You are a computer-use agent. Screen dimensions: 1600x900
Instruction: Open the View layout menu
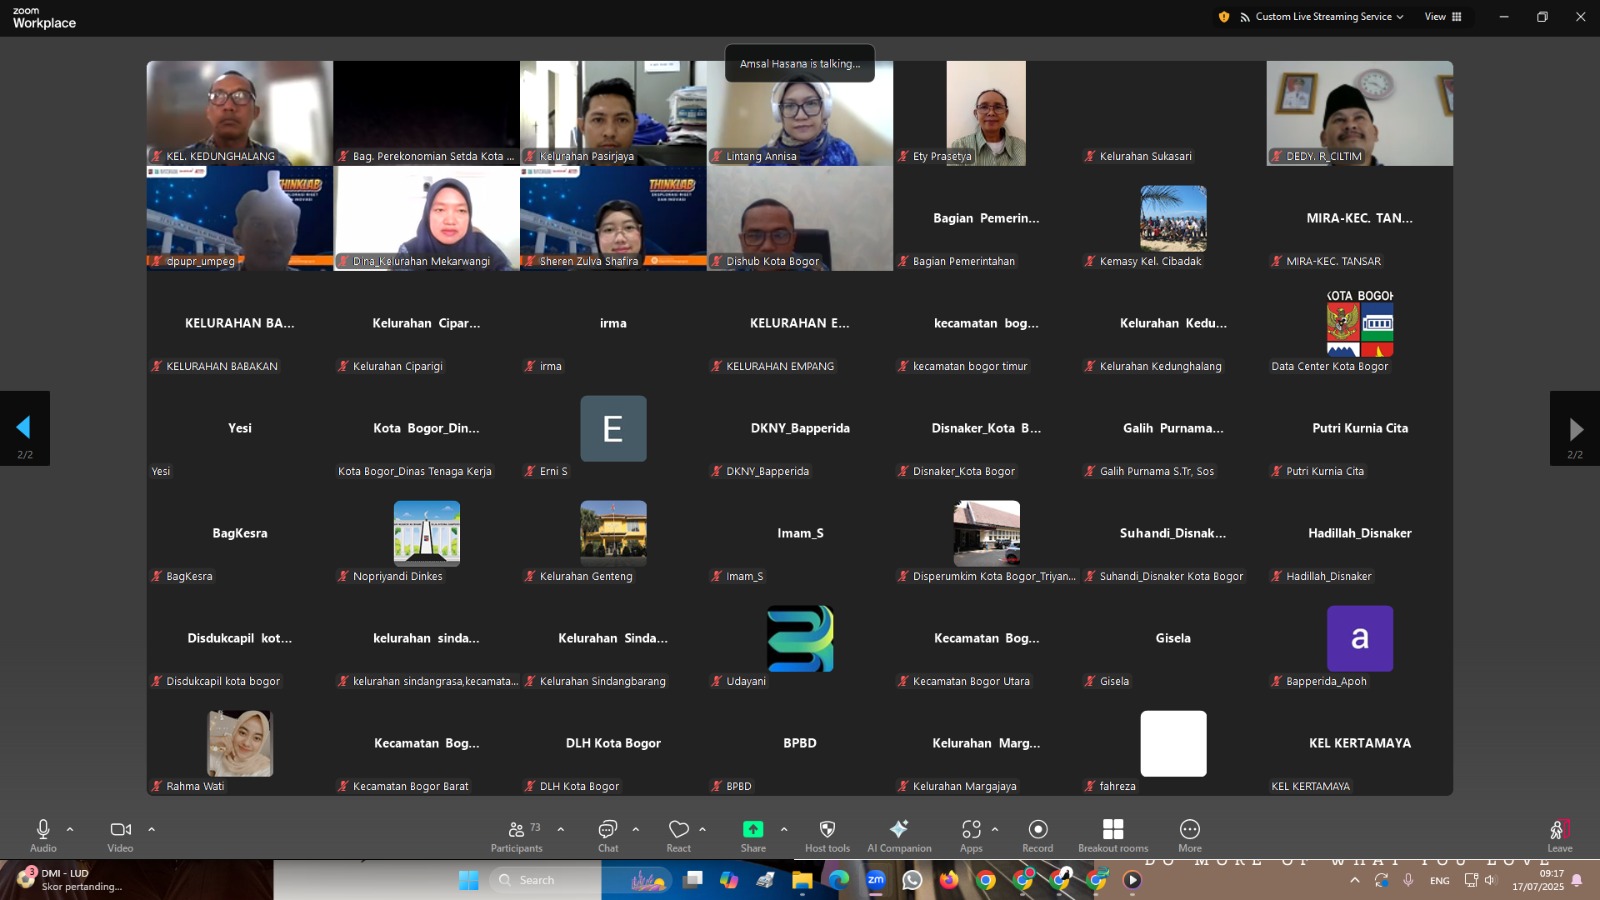(x=1443, y=17)
